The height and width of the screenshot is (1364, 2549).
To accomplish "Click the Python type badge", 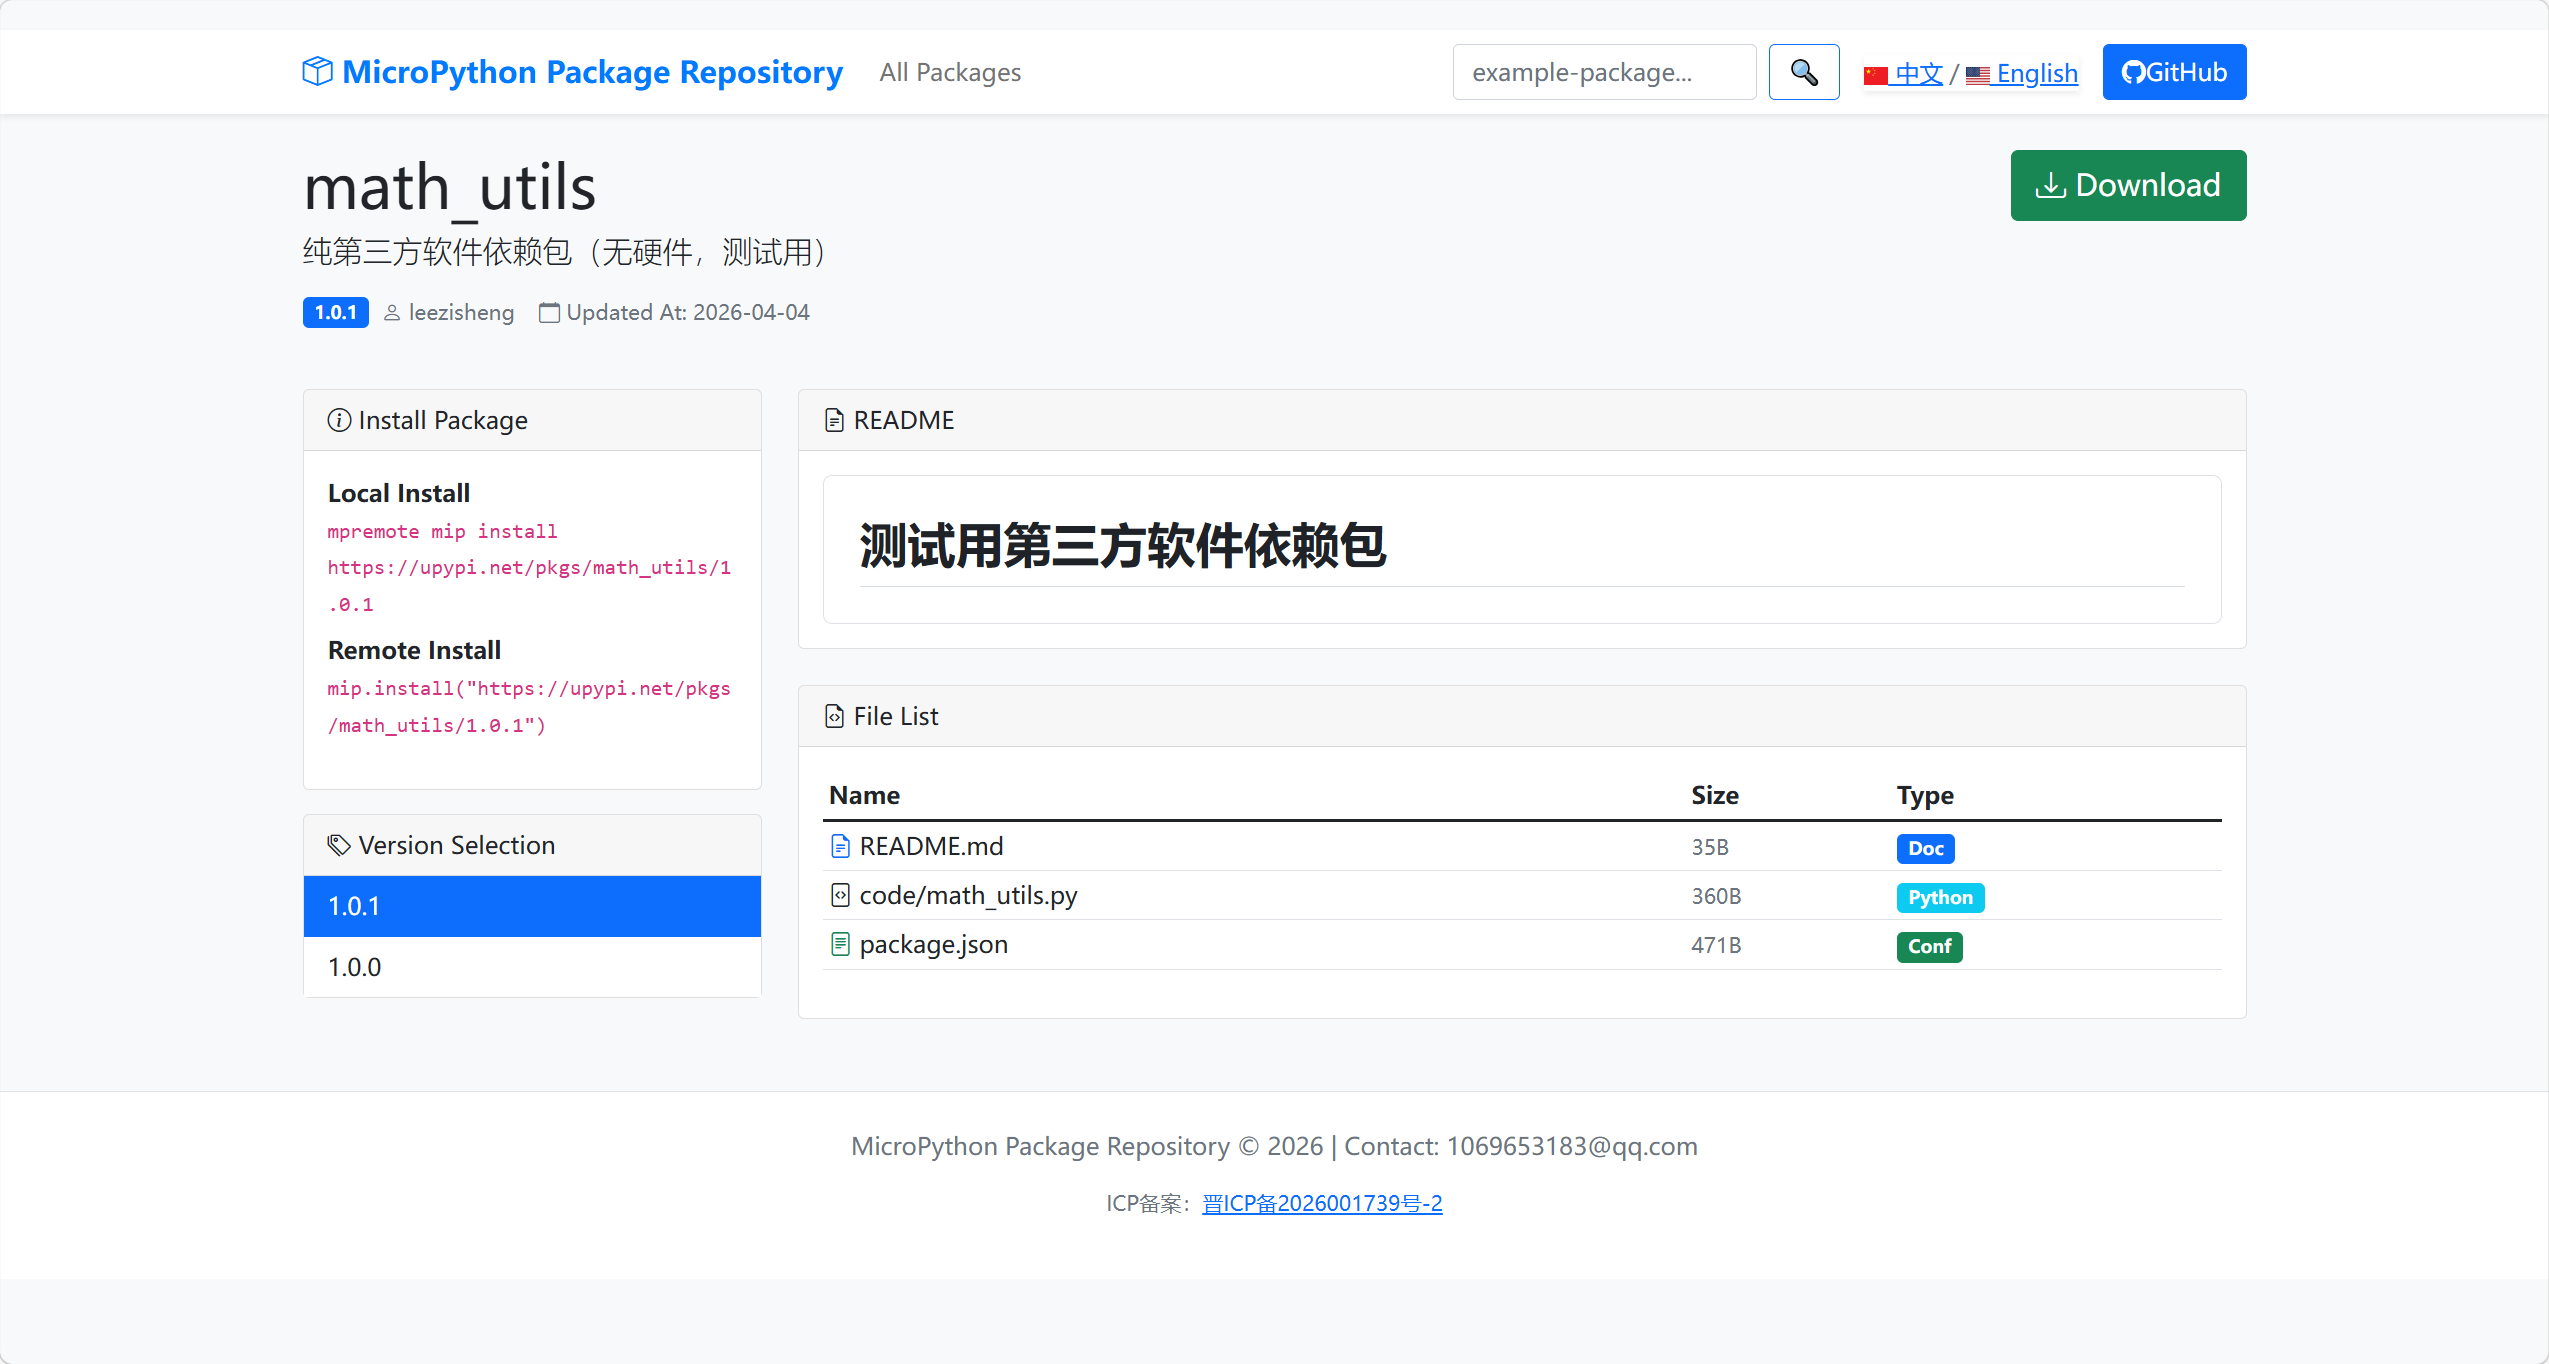I will (1939, 898).
